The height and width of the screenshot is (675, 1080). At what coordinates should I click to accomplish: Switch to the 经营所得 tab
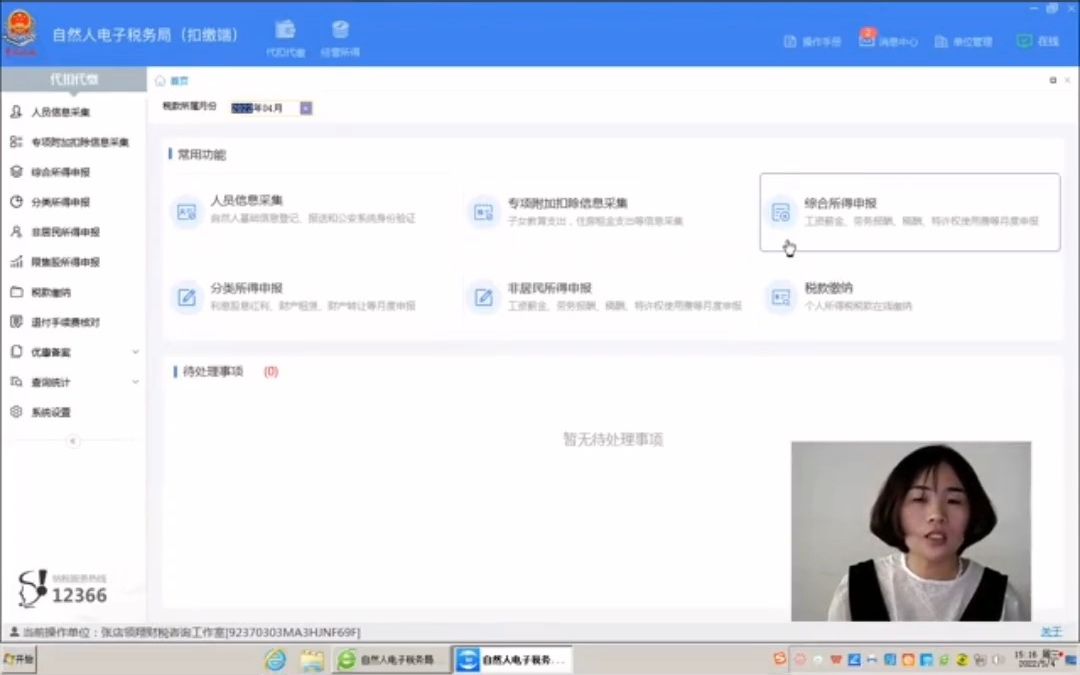click(x=340, y=35)
